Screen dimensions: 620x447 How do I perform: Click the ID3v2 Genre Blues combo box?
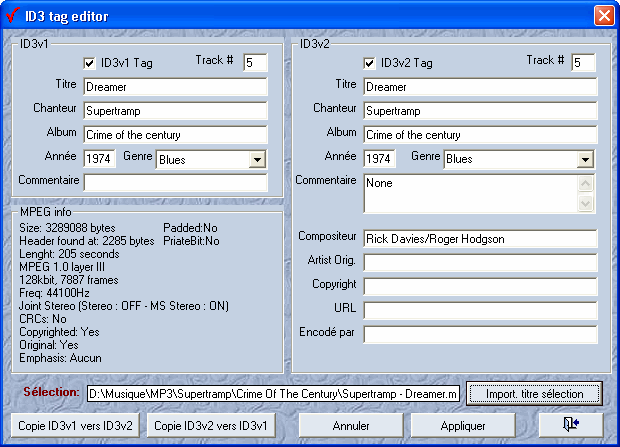tap(519, 159)
